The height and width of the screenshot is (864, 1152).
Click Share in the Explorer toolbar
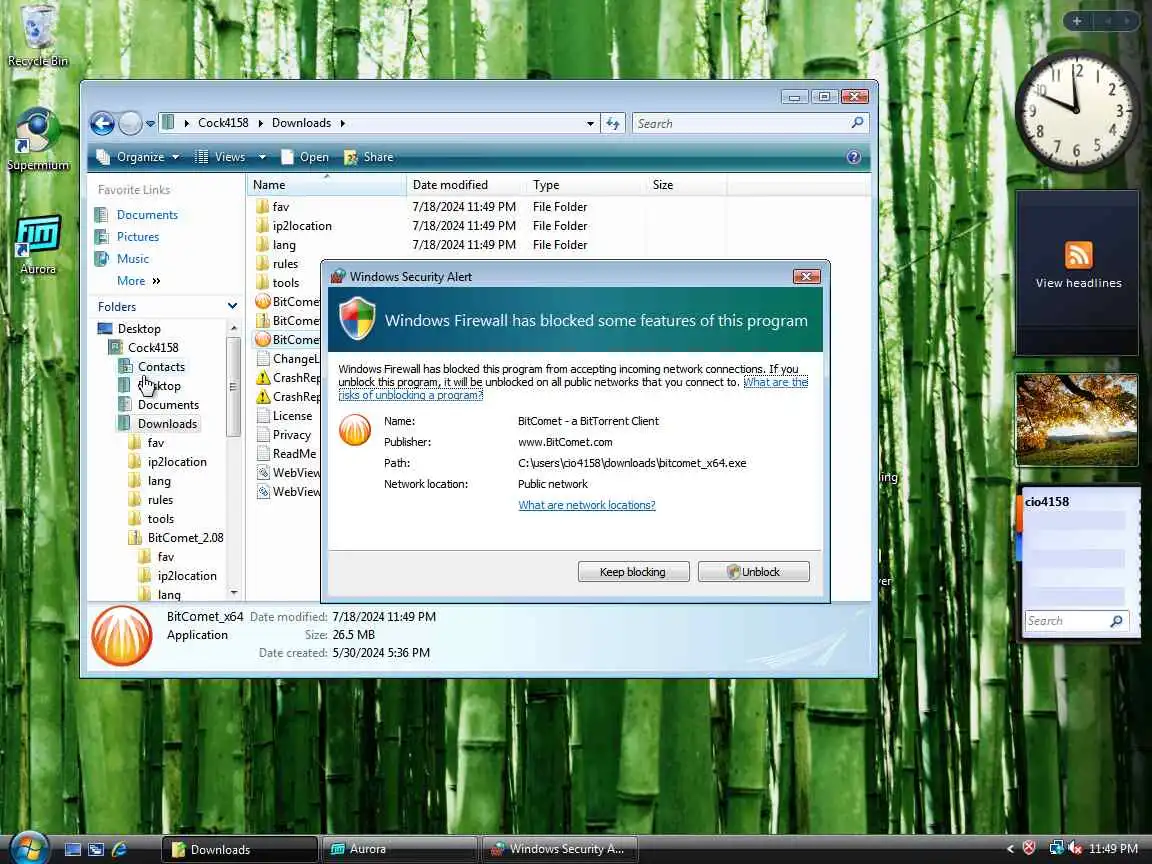(x=369, y=157)
